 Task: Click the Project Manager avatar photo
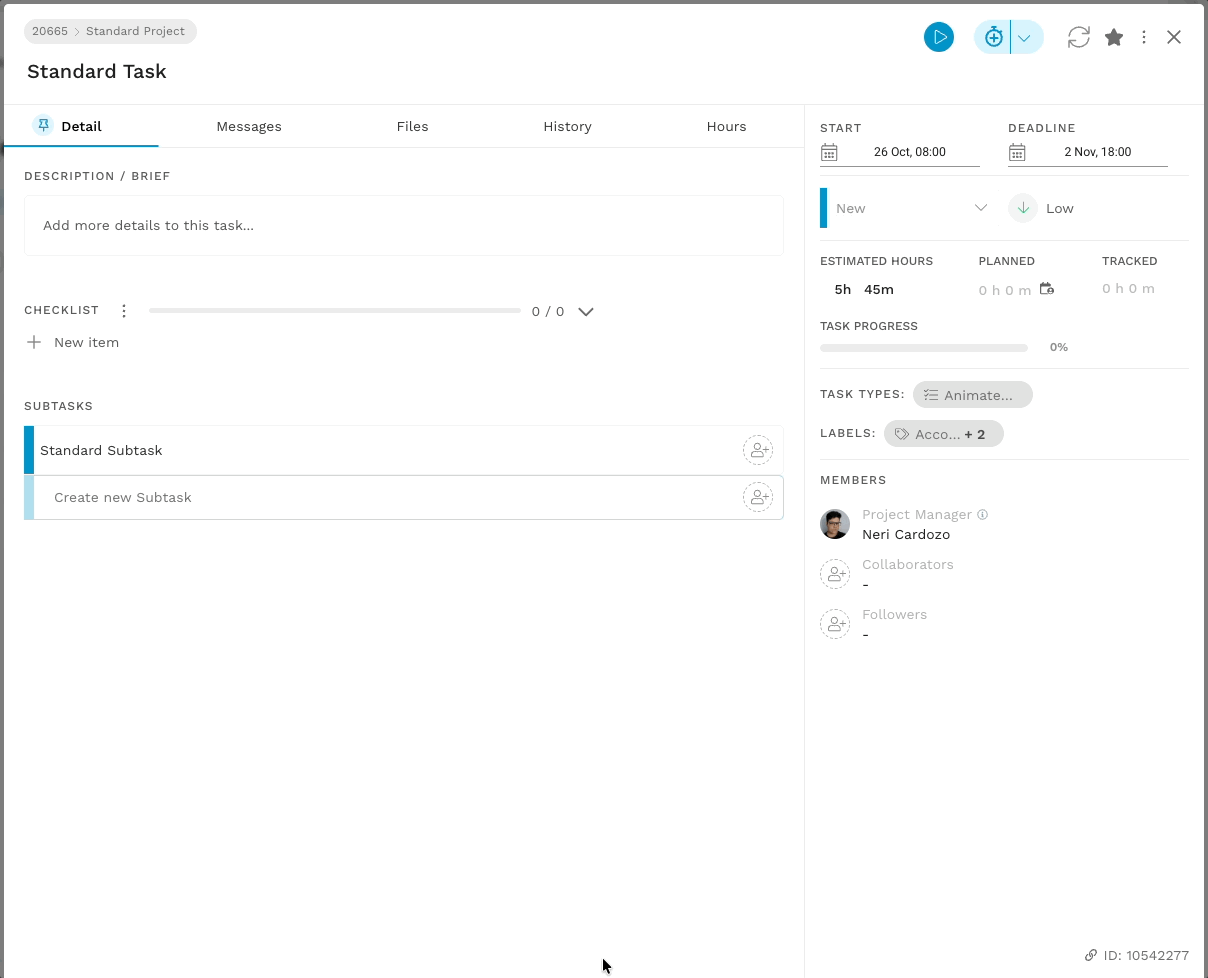click(835, 524)
